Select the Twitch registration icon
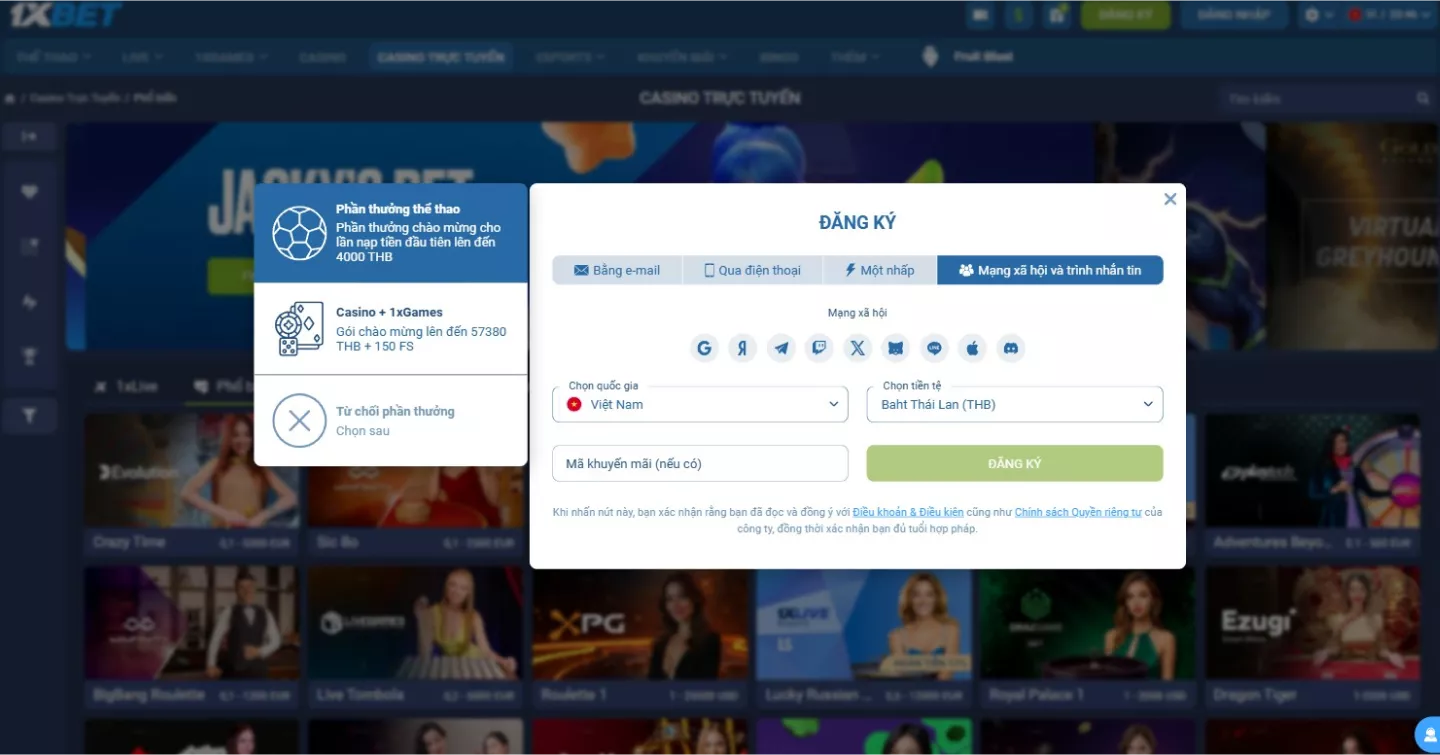 point(819,348)
